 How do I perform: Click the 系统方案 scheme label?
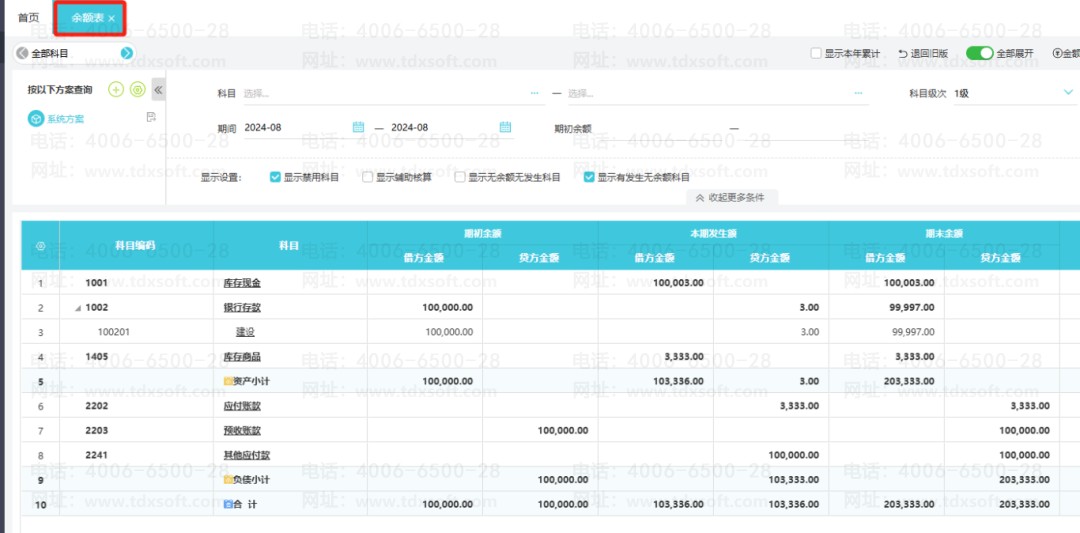(x=65, y=119)
